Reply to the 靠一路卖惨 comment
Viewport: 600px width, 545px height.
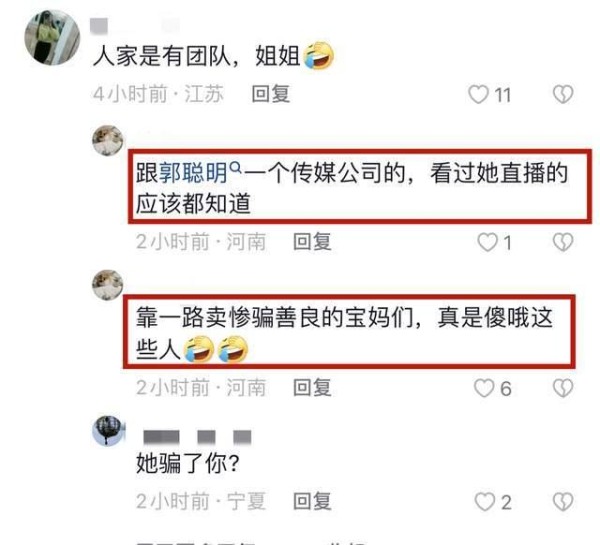[x=312, y=388]
